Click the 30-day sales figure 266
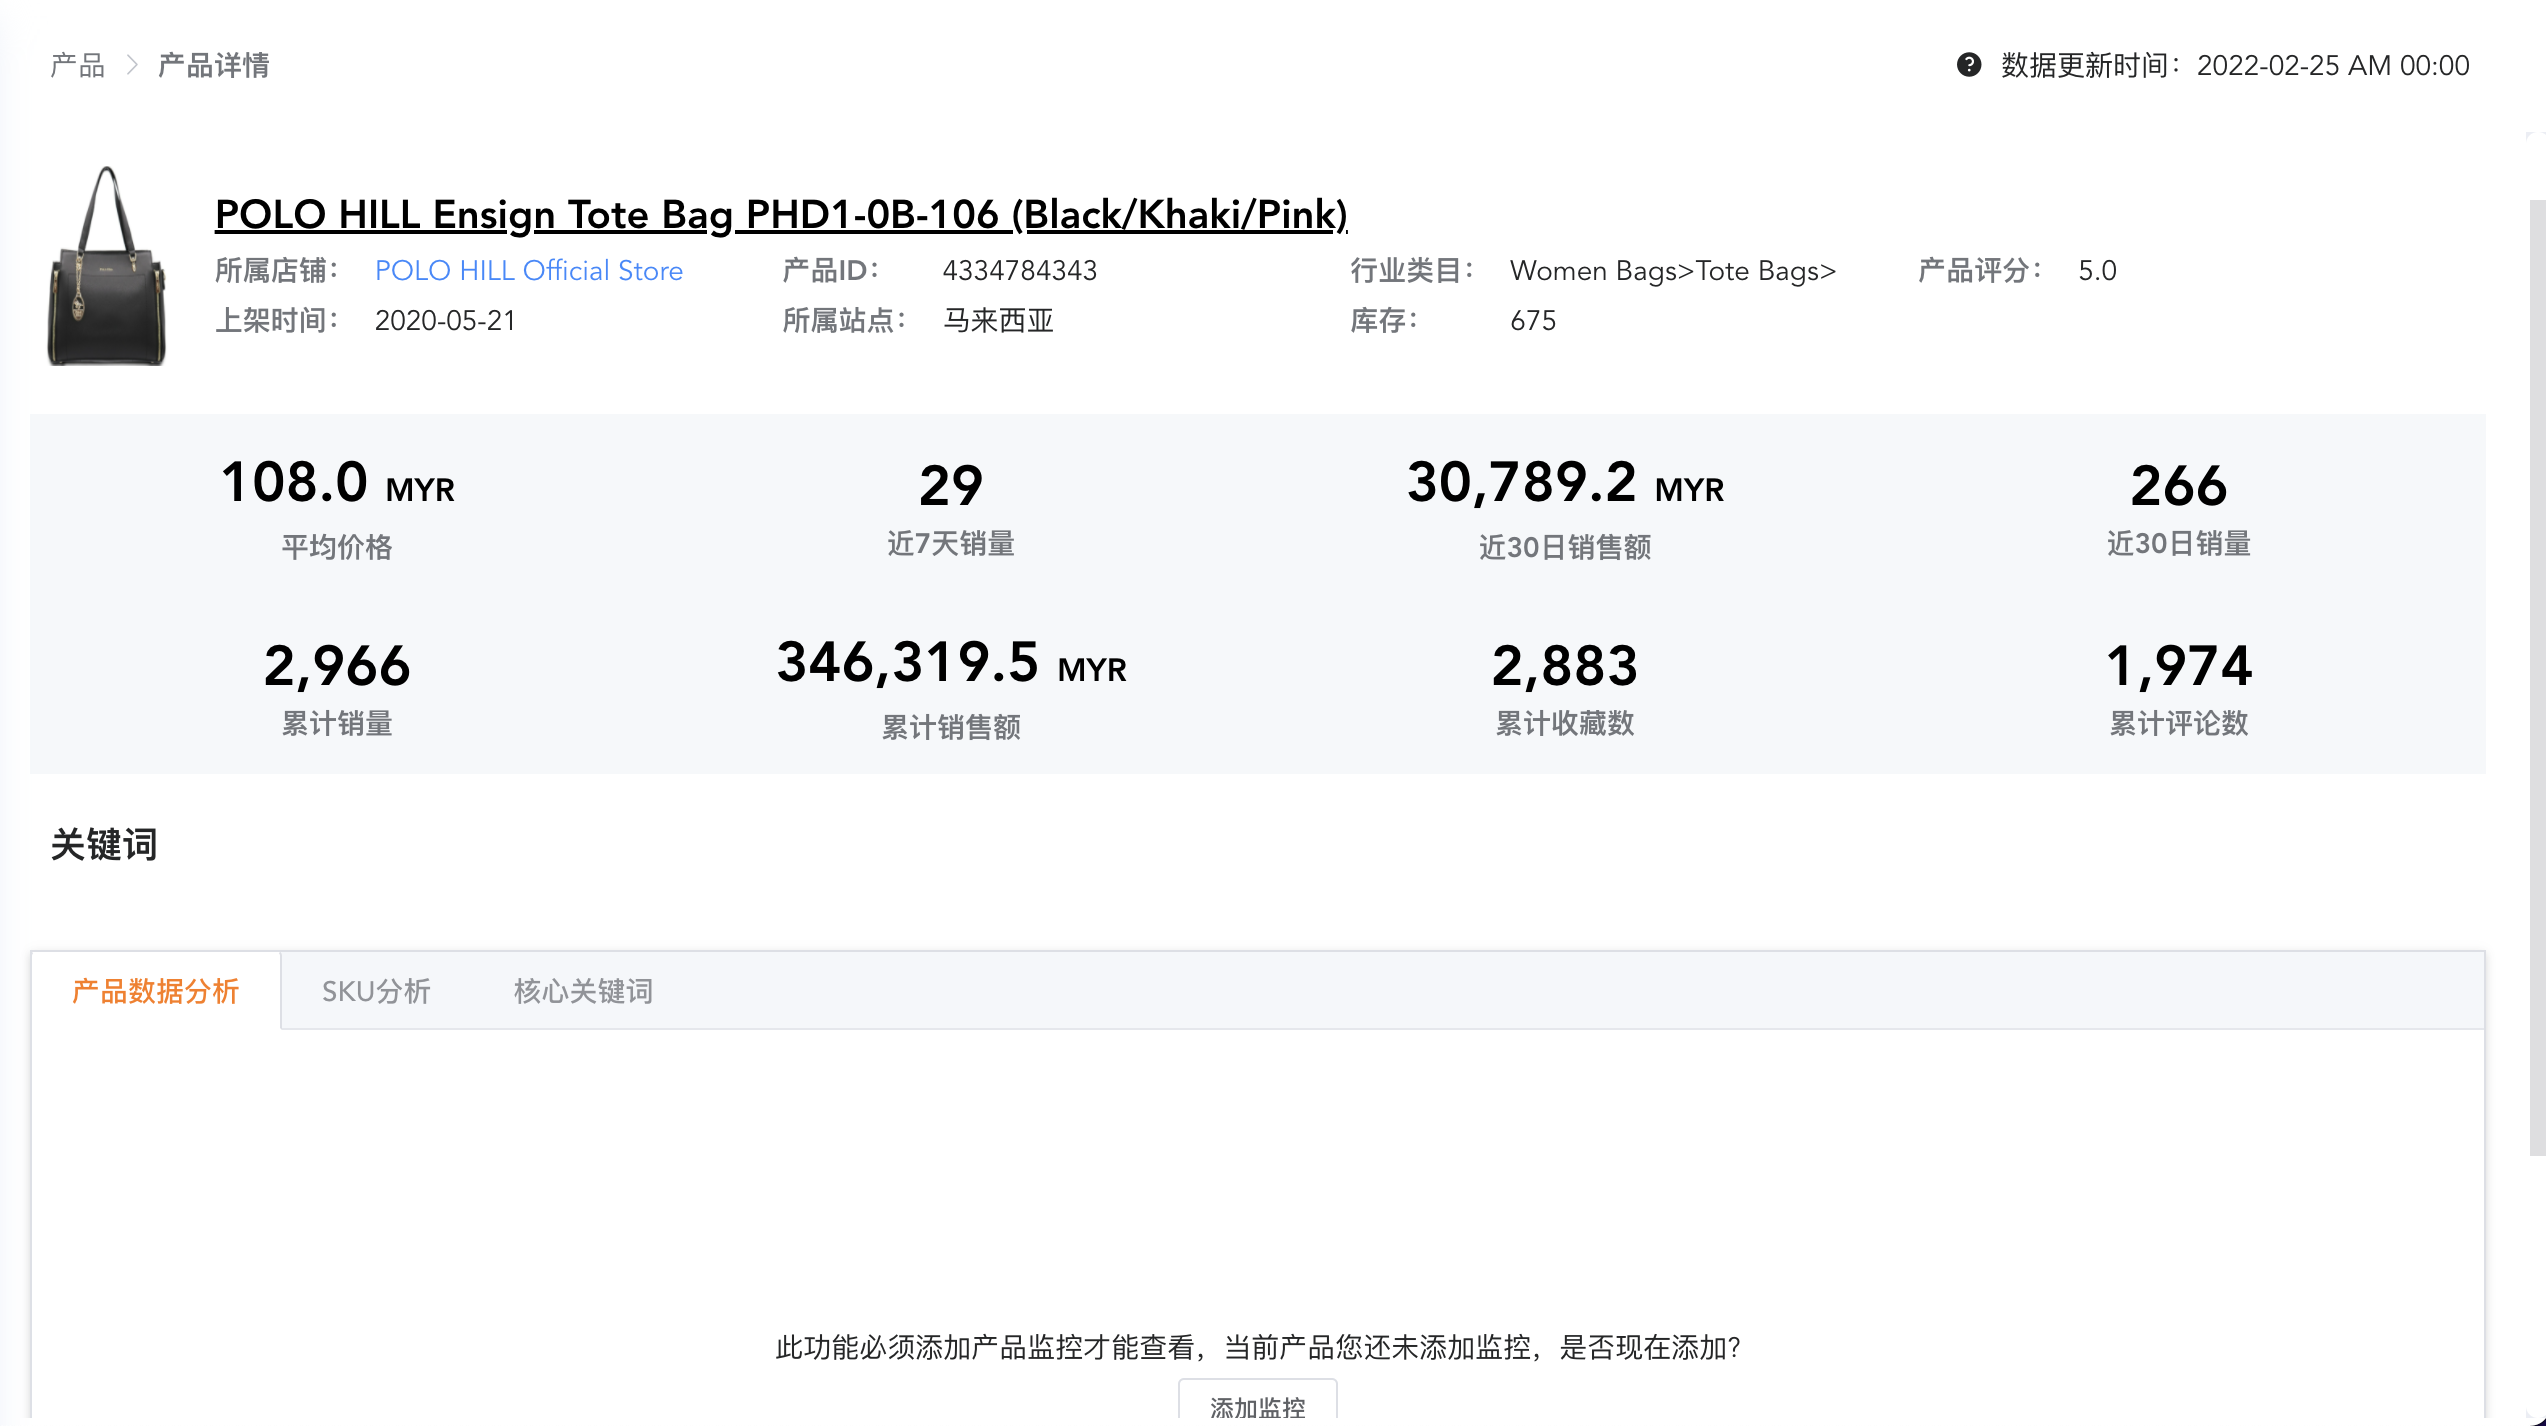 2179,486
